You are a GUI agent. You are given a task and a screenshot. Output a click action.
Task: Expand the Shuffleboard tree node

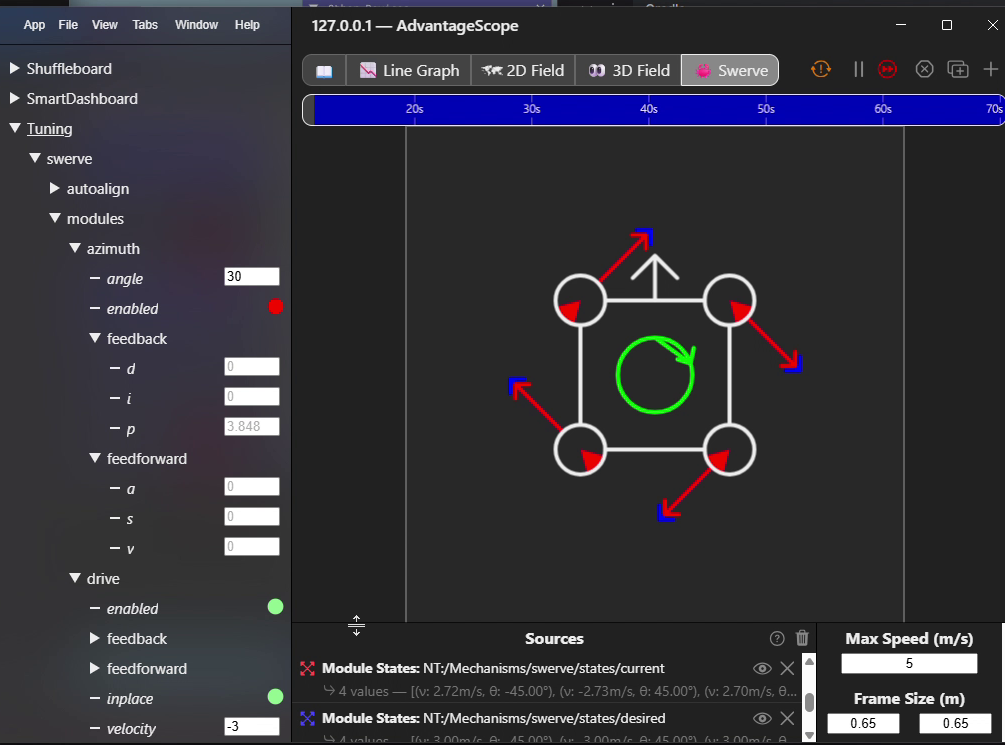point(15,68)
